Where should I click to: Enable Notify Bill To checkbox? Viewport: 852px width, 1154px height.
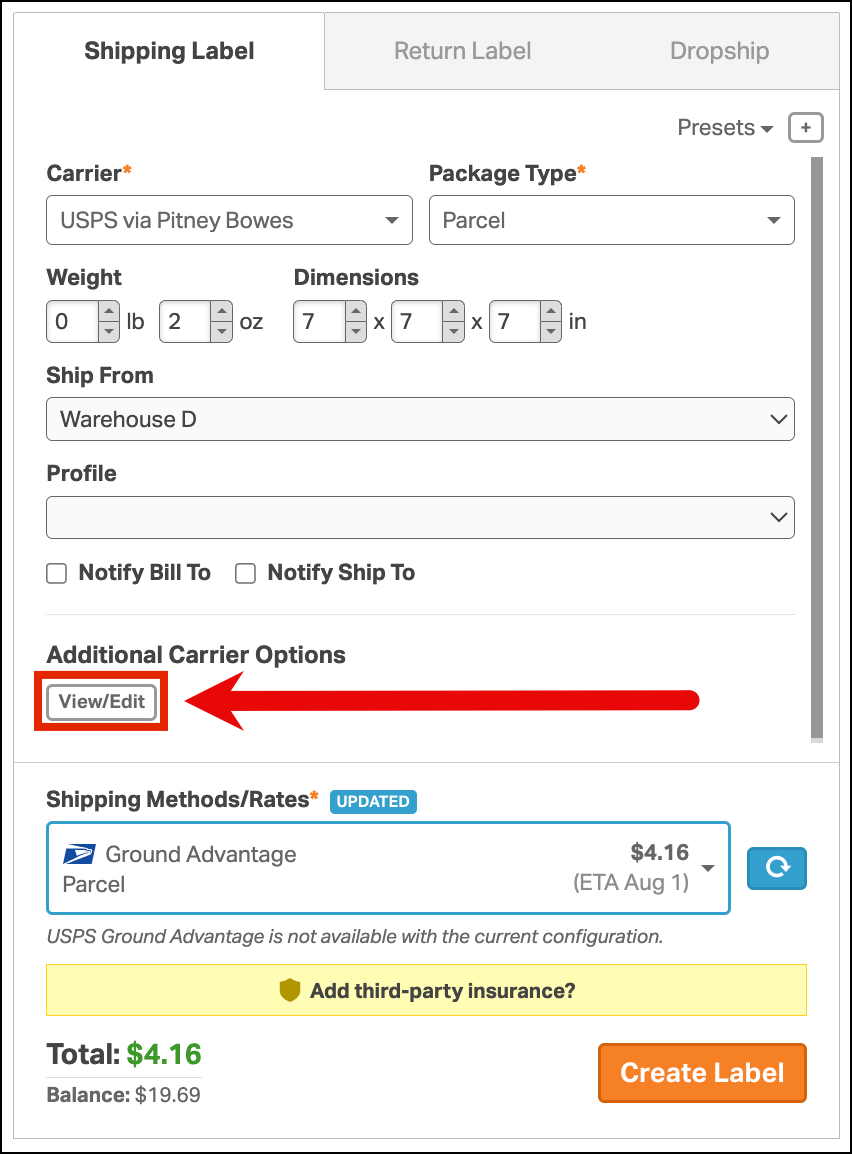57,573
